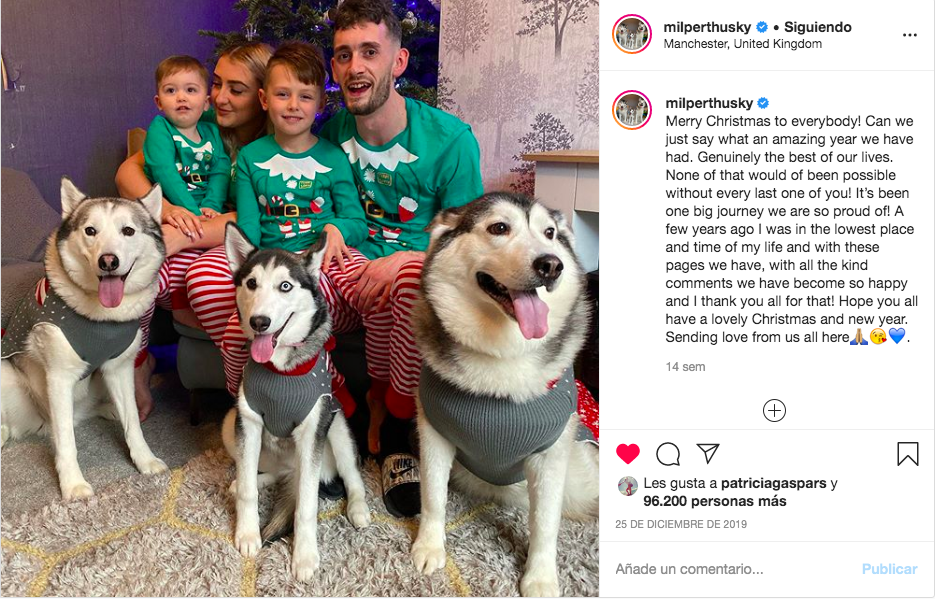This screenshot has height=599, width=935.
Task: Load more comments with the plus circle
Action: tap(774, 411)
